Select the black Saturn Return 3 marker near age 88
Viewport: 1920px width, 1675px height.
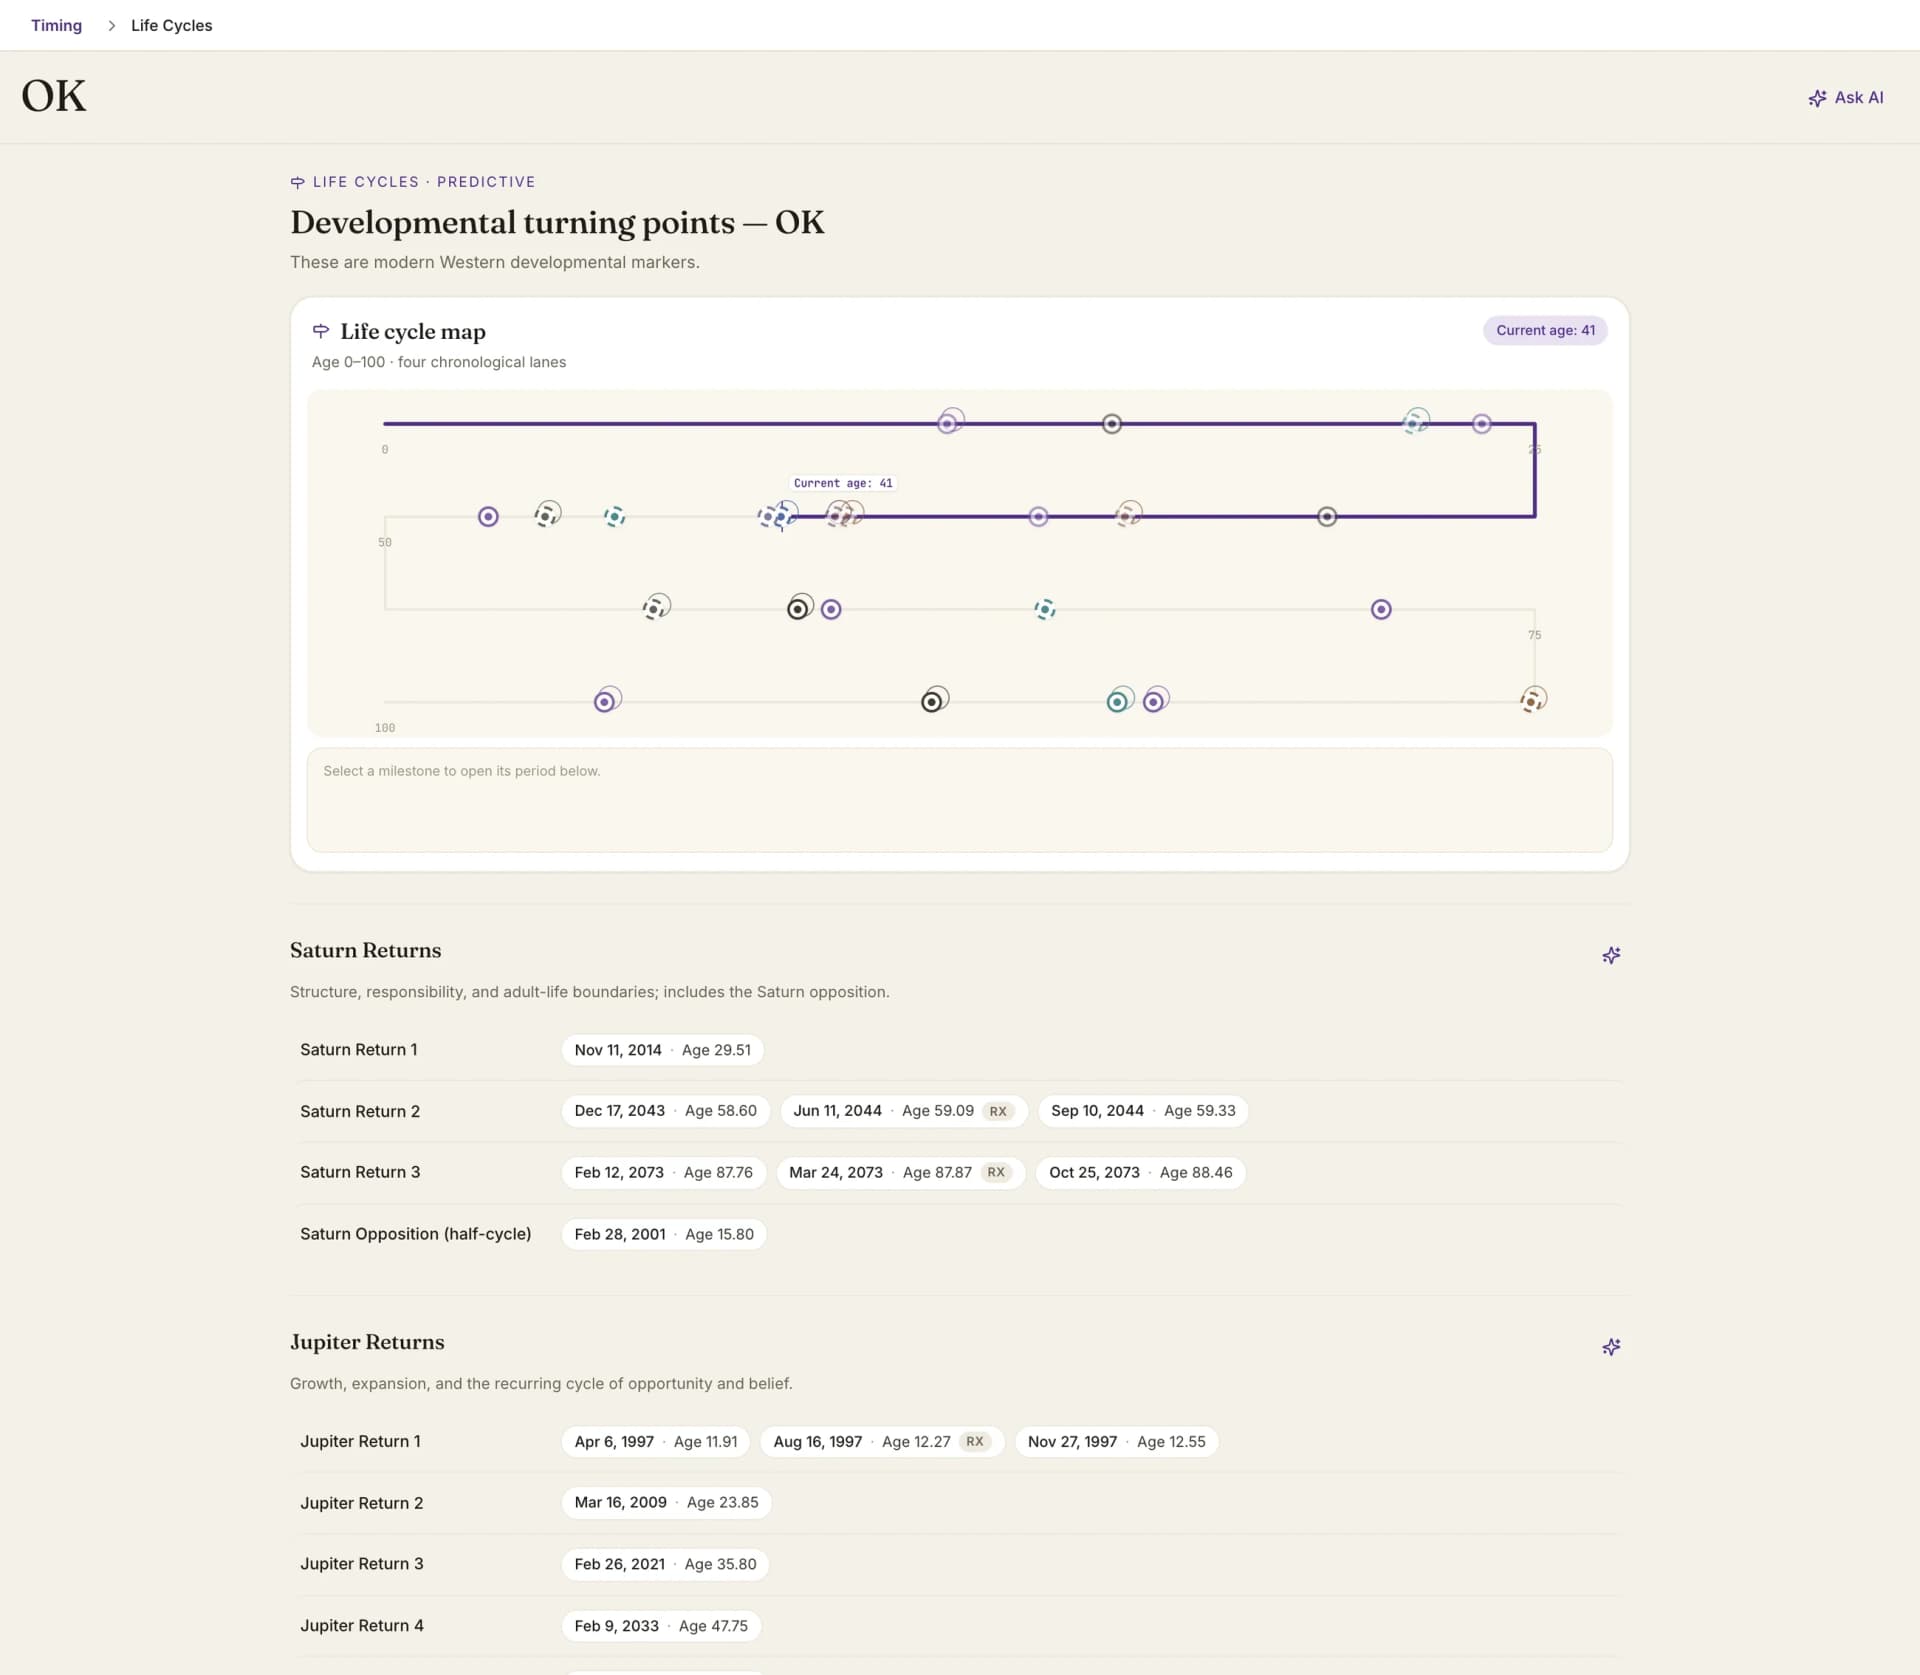(932, 702)
